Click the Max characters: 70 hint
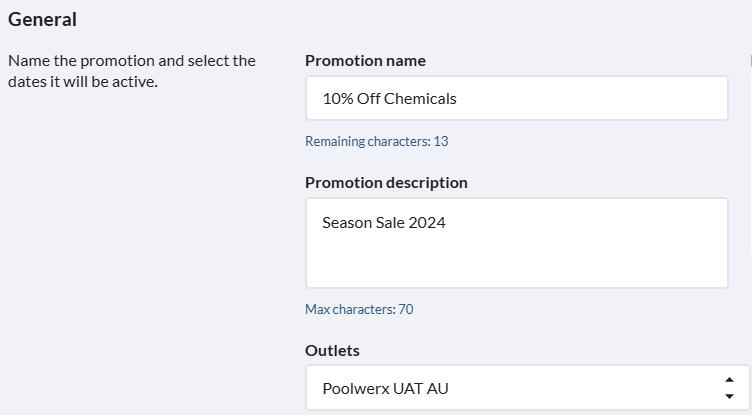The height and width of the screenshot is (415, 752). point(359,309)
